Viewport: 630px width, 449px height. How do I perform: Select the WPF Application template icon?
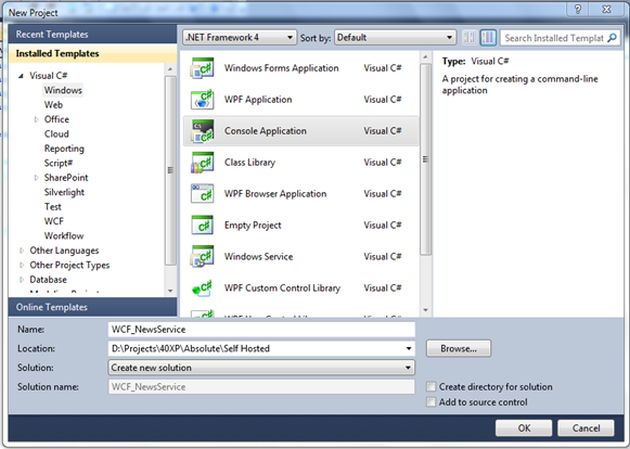pyautogui.click(x=202, y=100)
